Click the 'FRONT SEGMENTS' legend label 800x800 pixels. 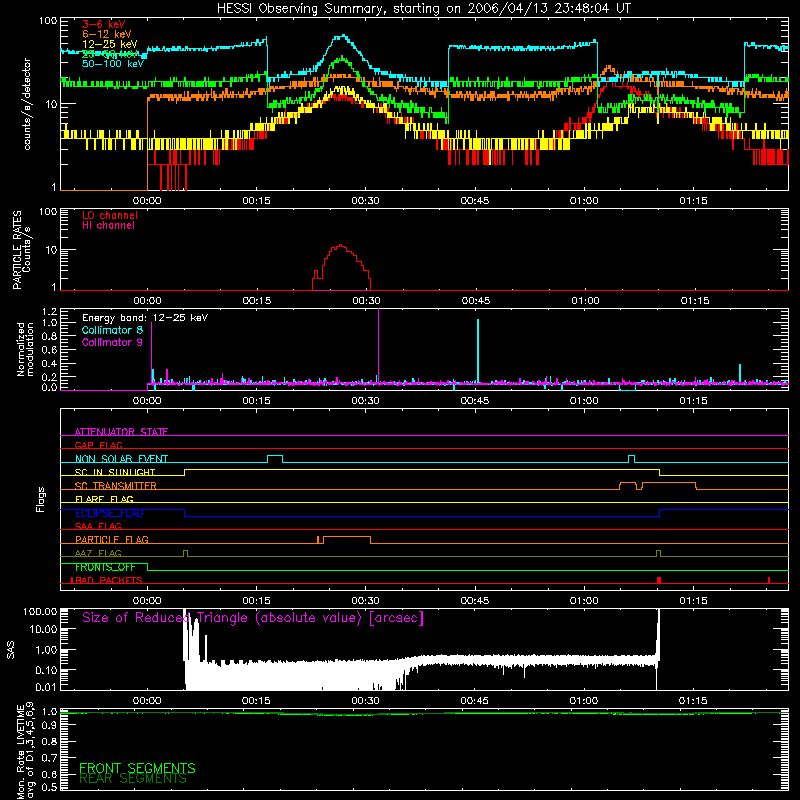[137, 768]
